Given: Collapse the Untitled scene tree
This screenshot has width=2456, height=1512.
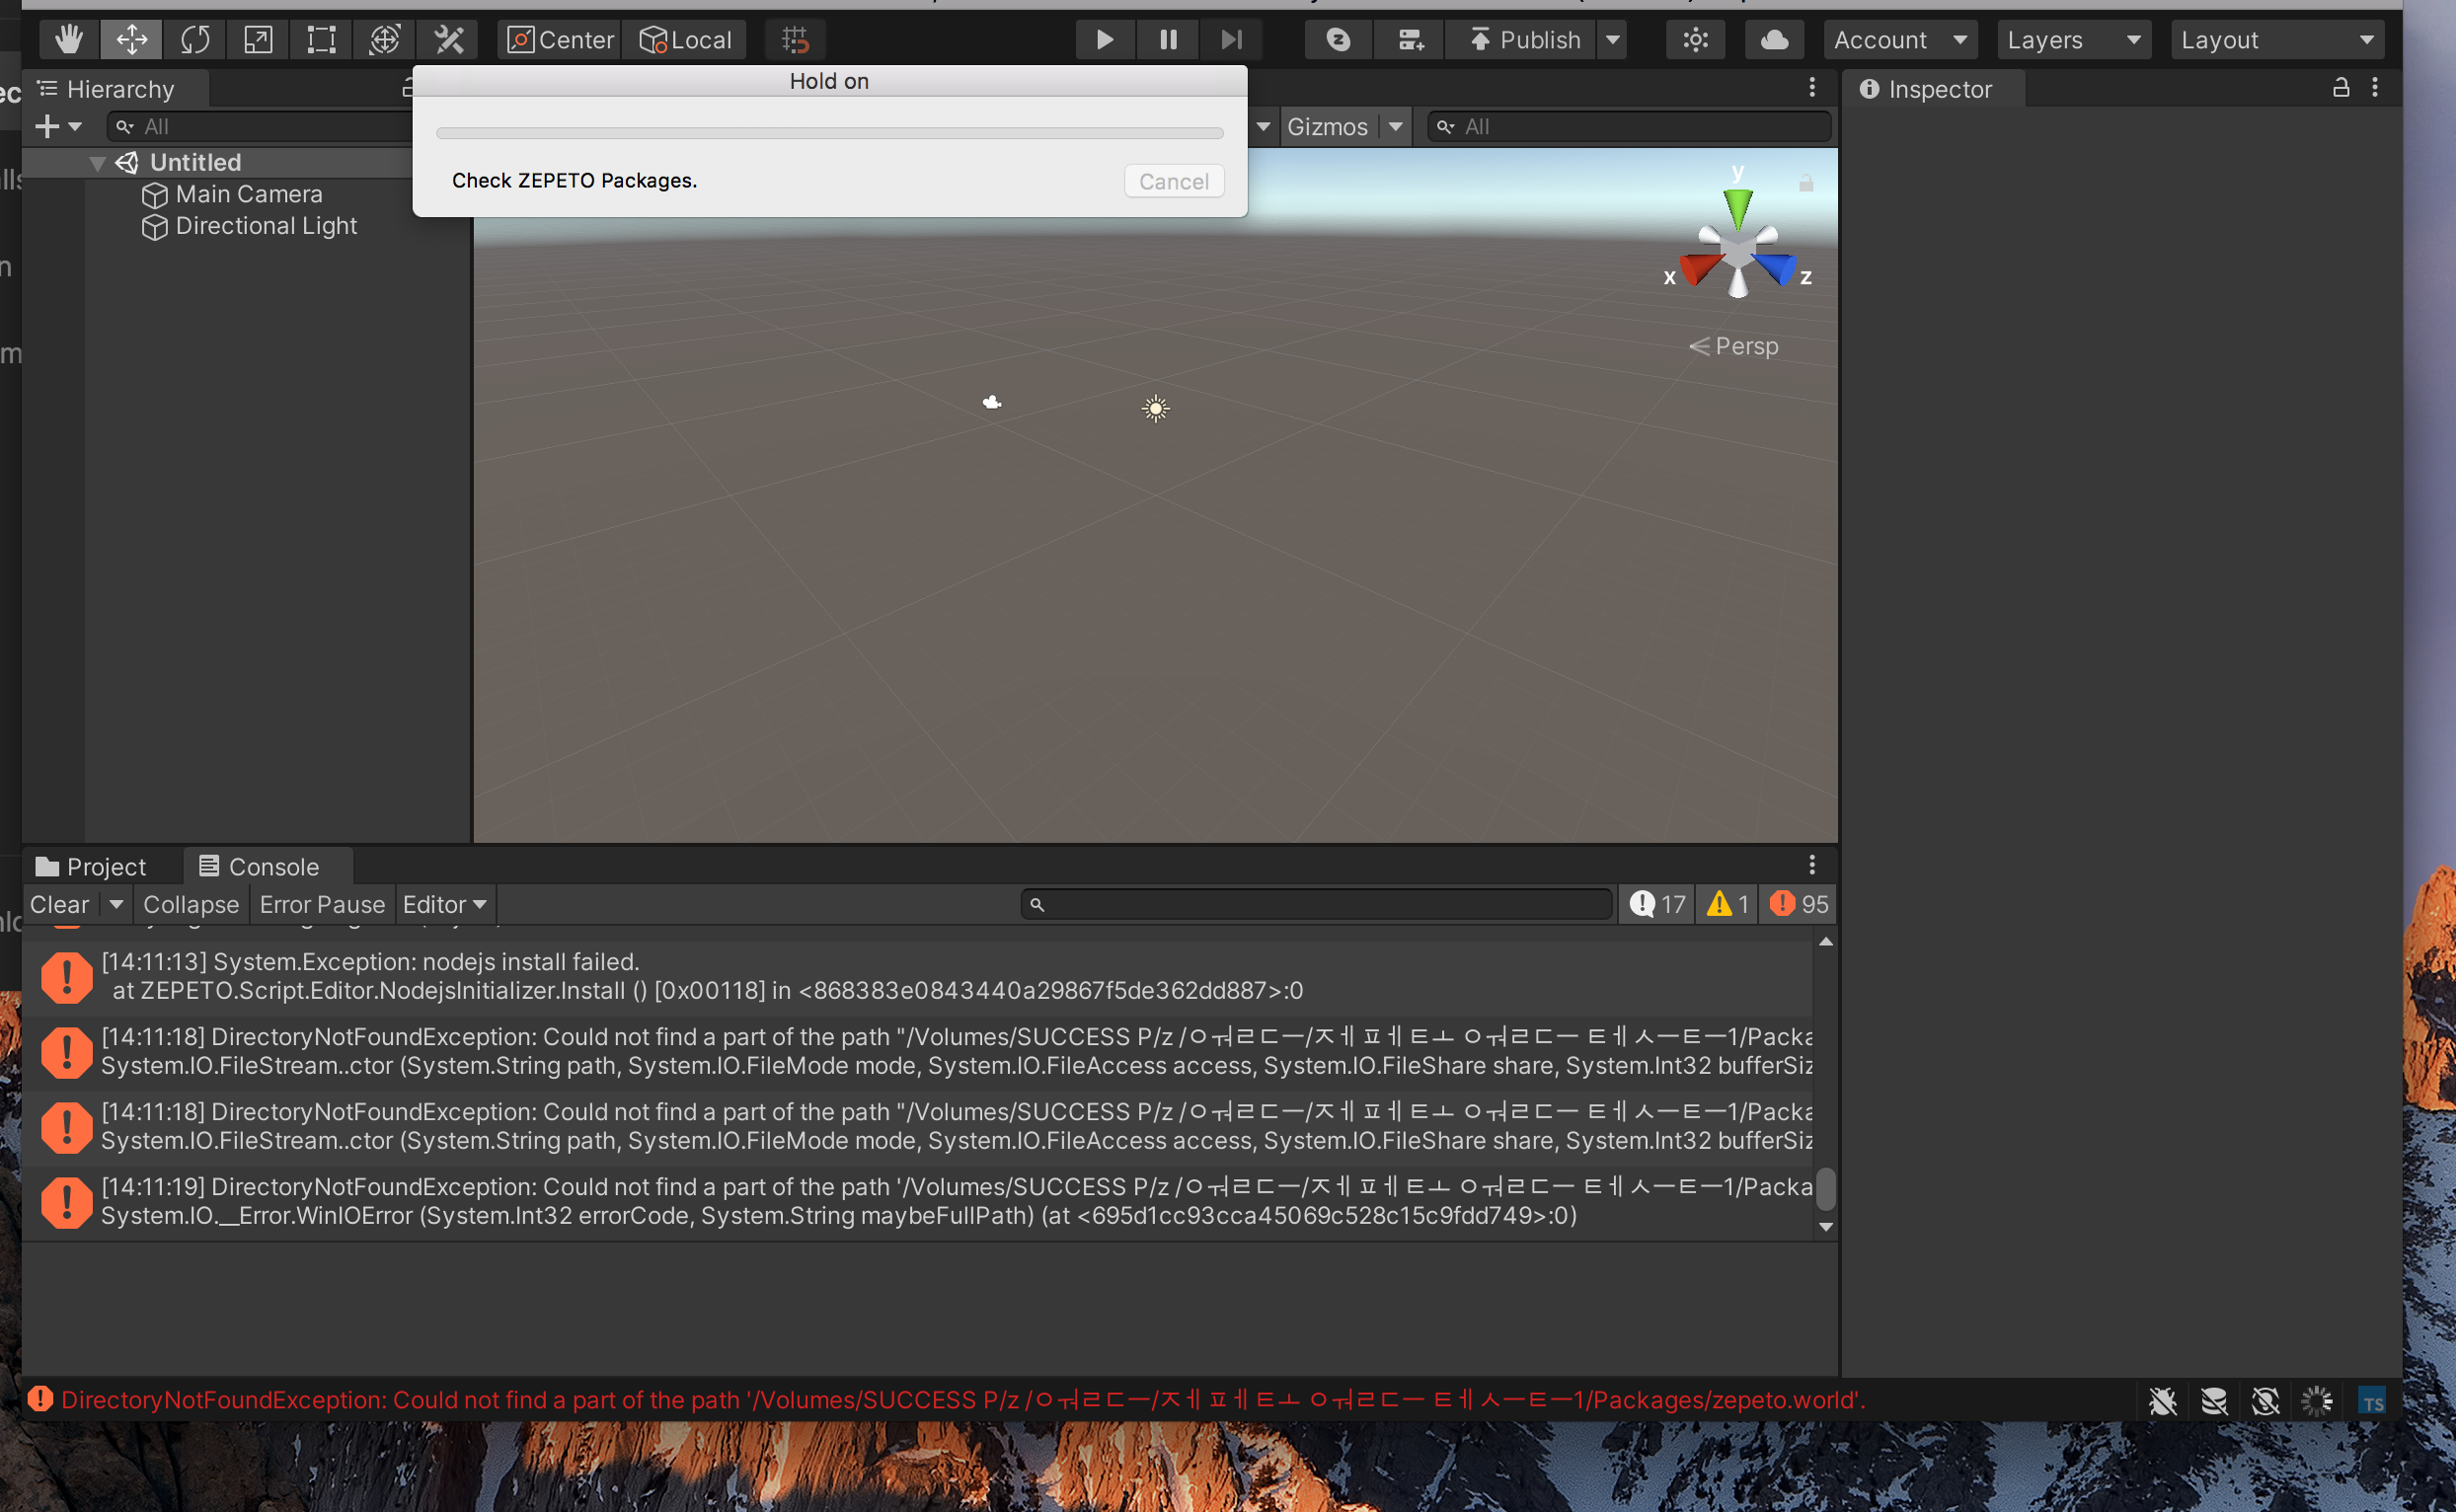Looking at the screenshot, I should click(x=97, y=163).
